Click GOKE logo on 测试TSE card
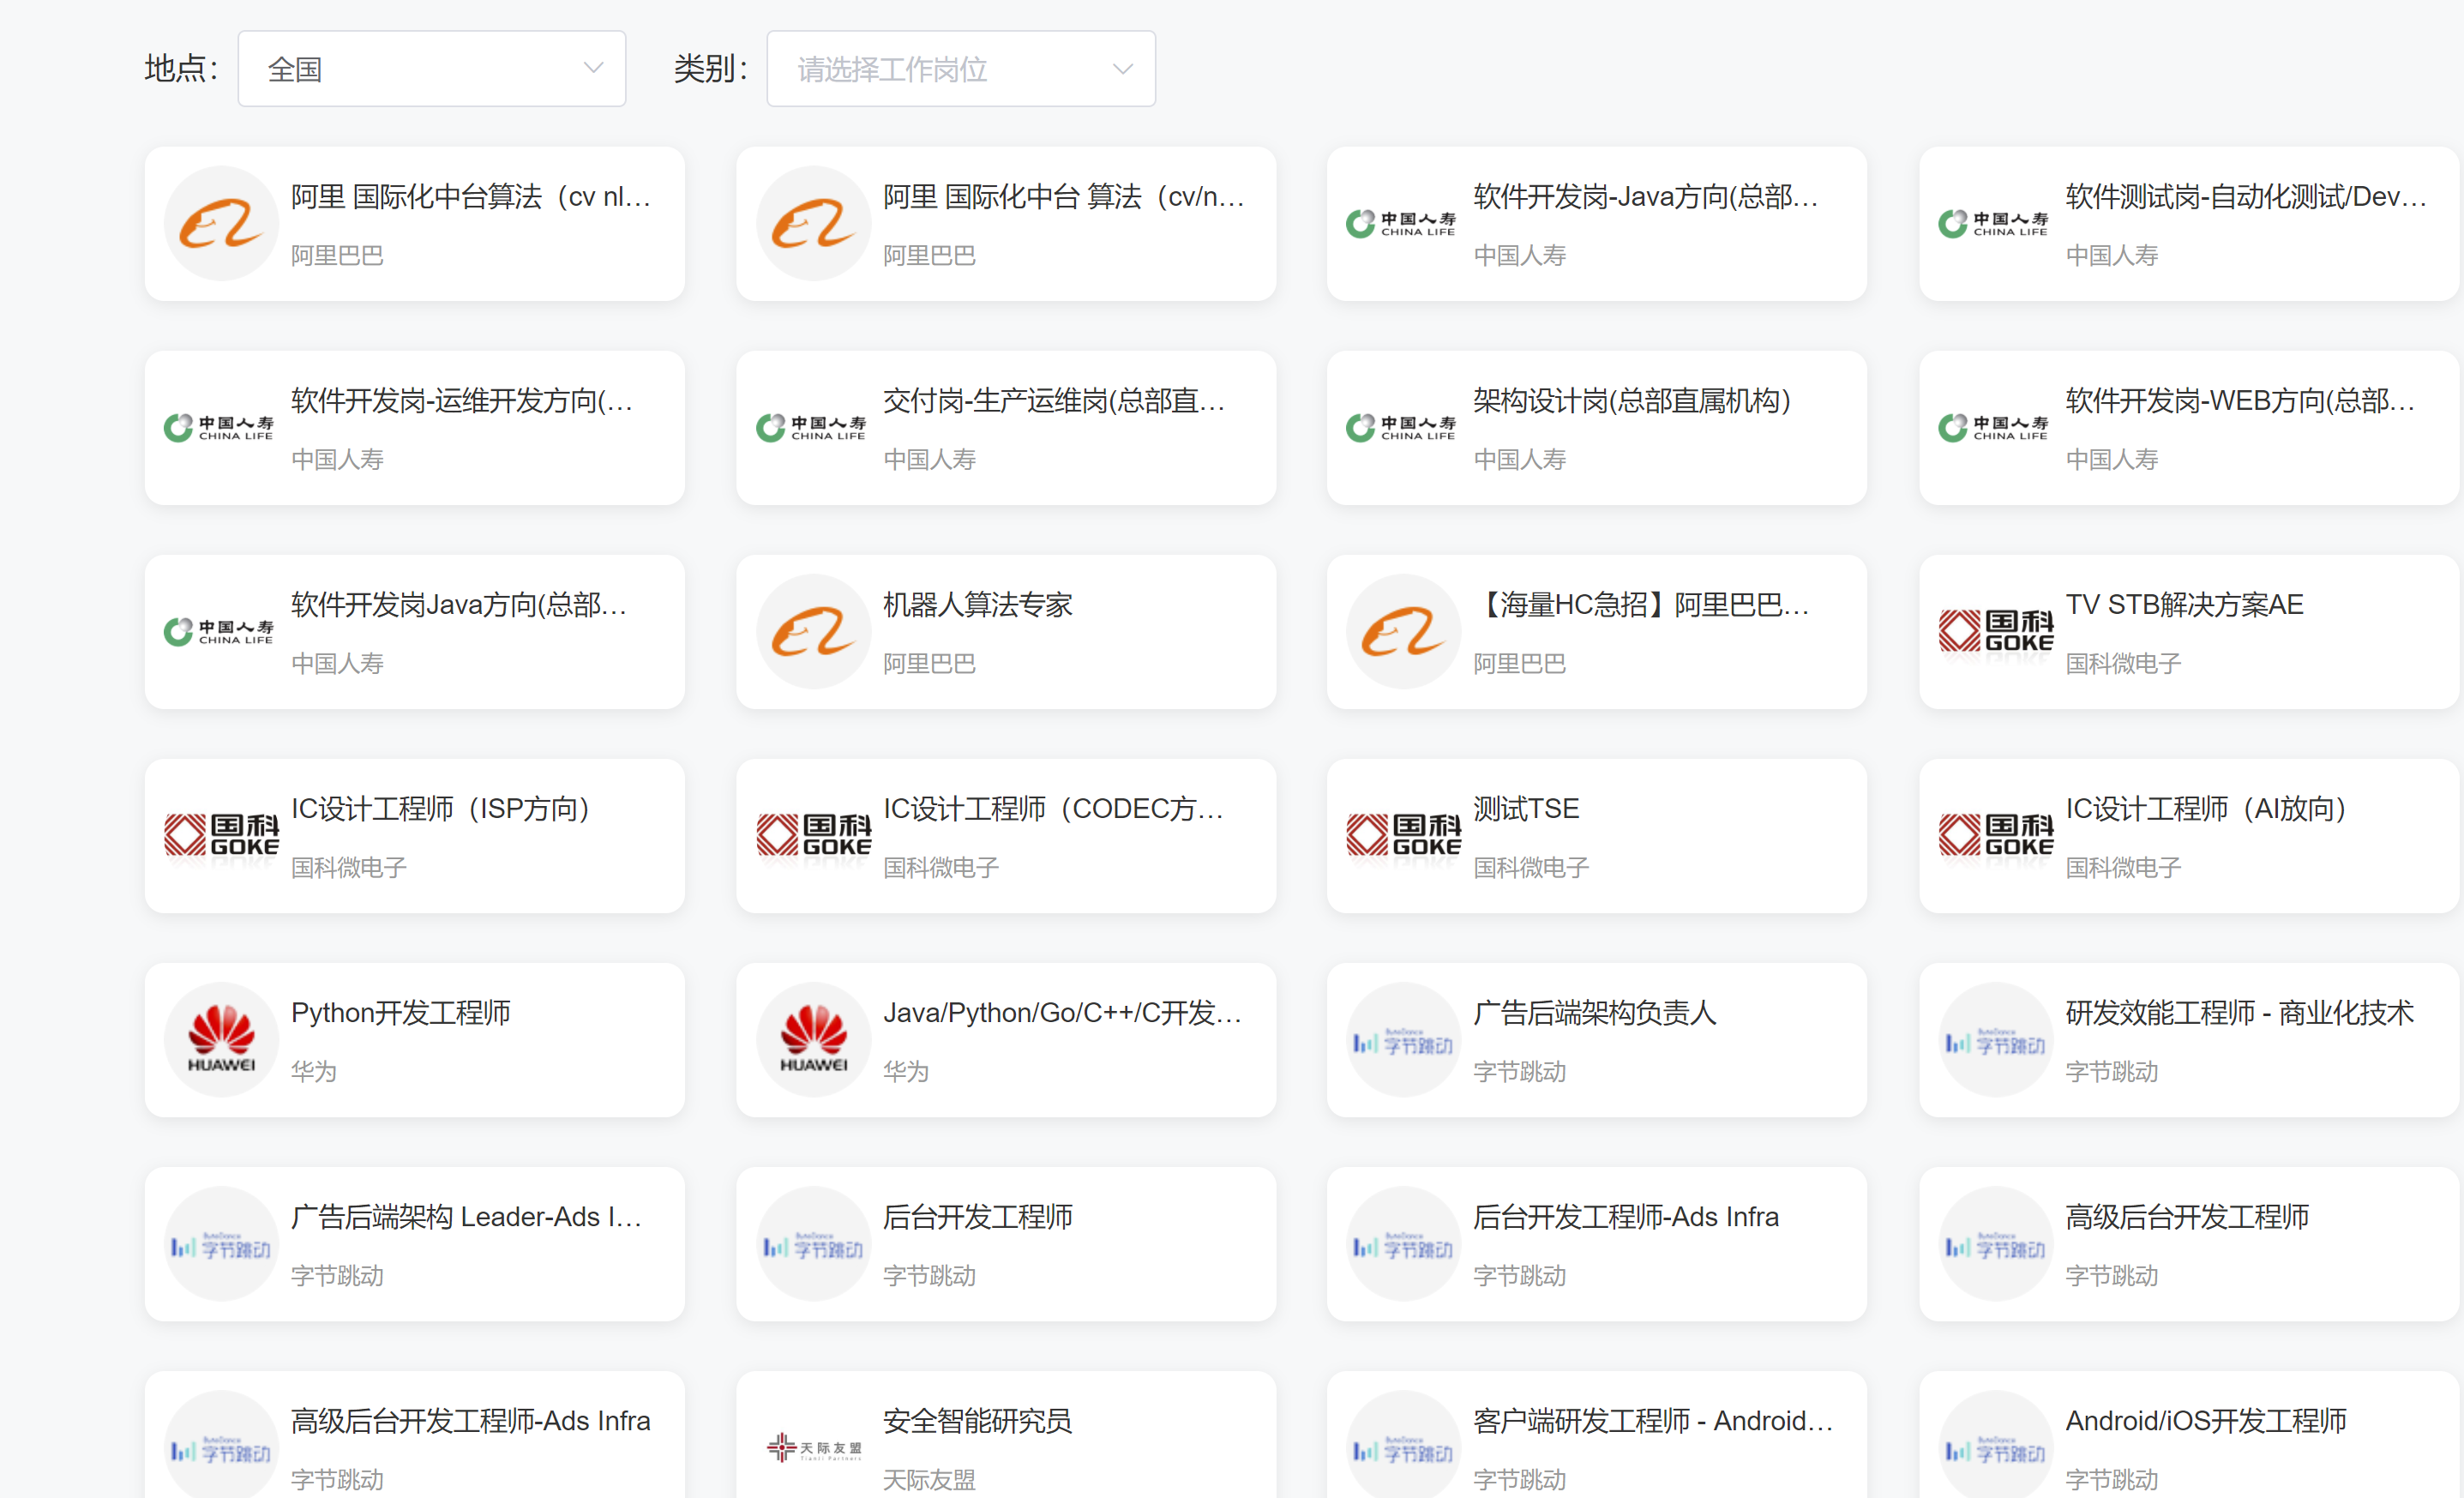Screen dimensions: 2464x1498 point(1403,835)
